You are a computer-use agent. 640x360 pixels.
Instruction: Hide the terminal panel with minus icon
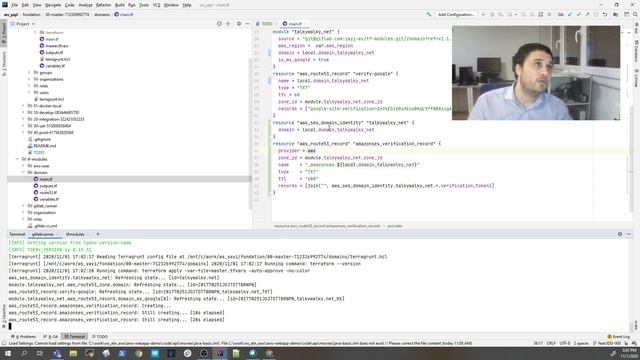(x=629, y=234)
